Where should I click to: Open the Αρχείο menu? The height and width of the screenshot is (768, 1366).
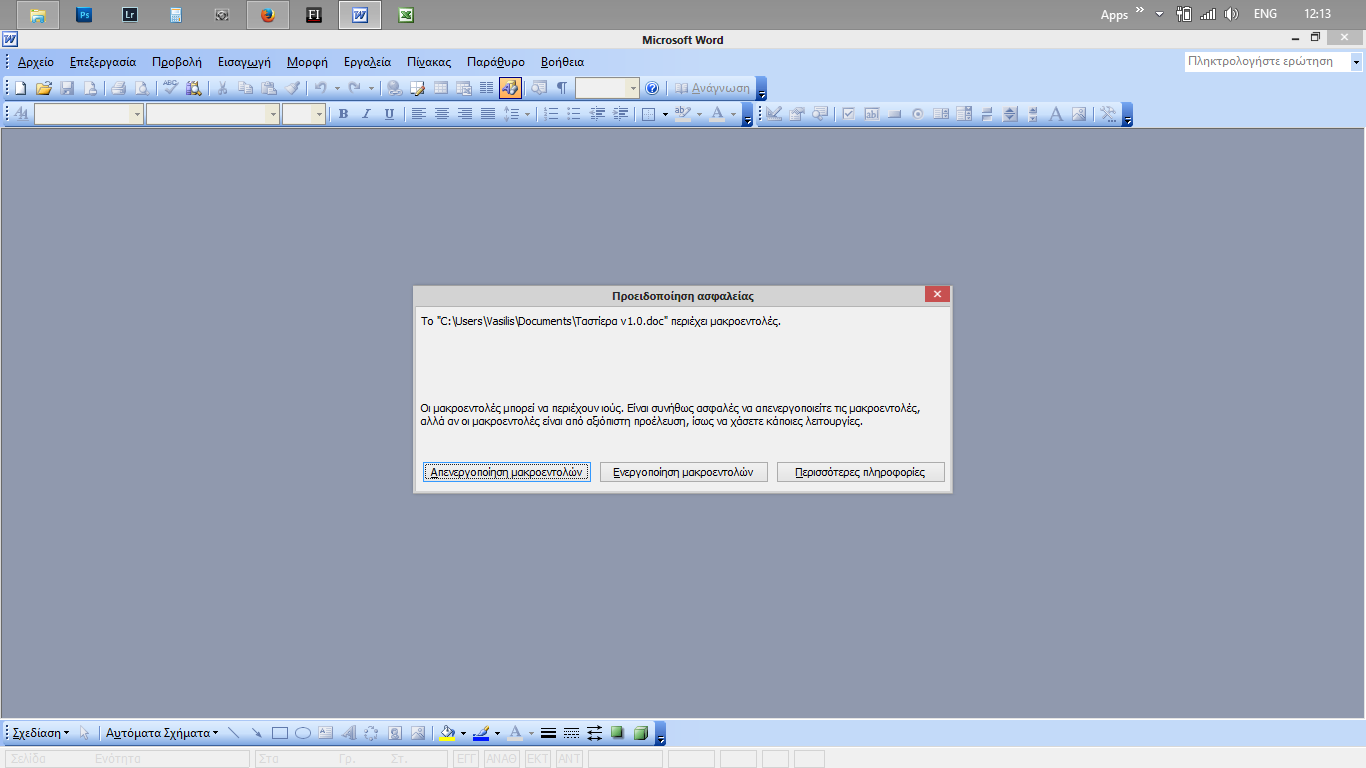pos(36,62)
